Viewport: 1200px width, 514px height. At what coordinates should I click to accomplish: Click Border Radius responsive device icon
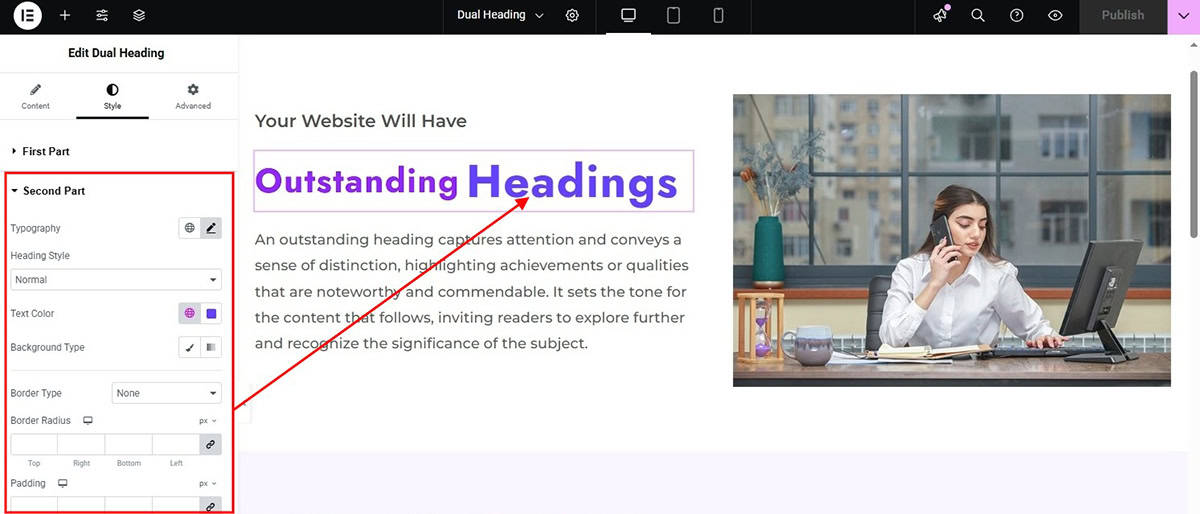88,421
